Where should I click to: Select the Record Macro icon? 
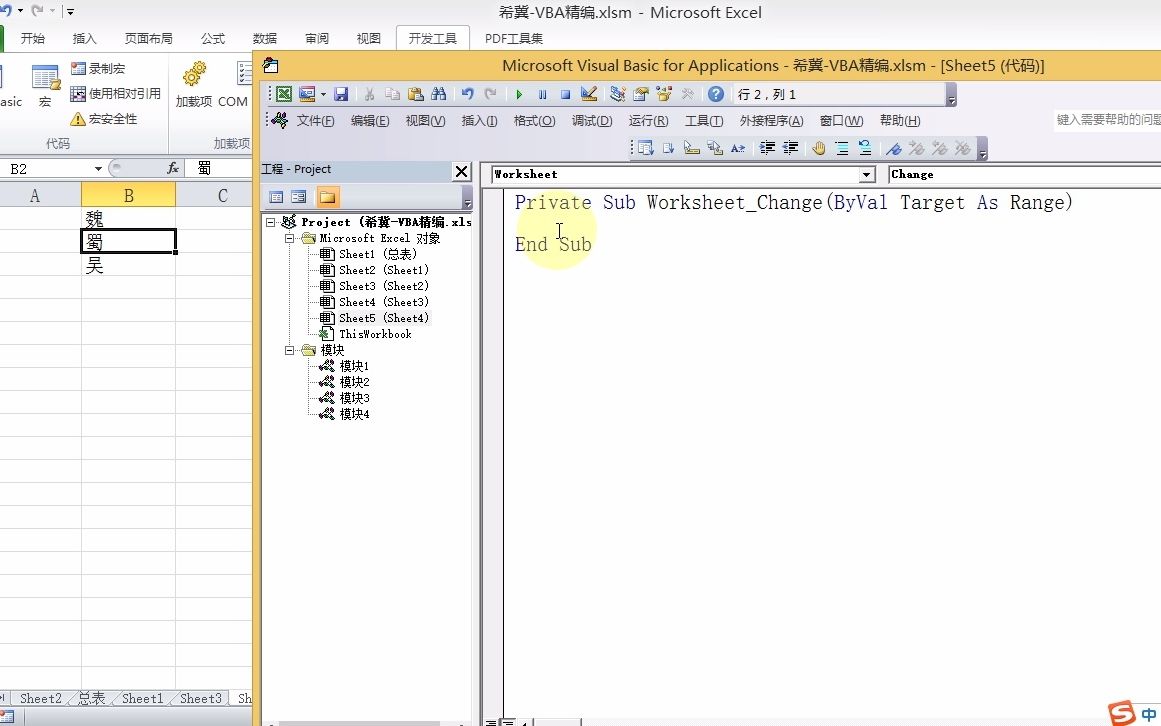[x=95, y=68]
